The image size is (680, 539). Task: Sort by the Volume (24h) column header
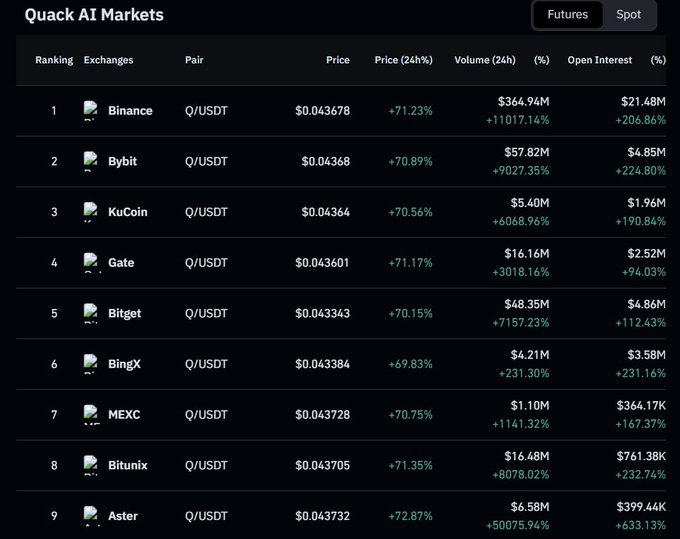pos(485,60)
